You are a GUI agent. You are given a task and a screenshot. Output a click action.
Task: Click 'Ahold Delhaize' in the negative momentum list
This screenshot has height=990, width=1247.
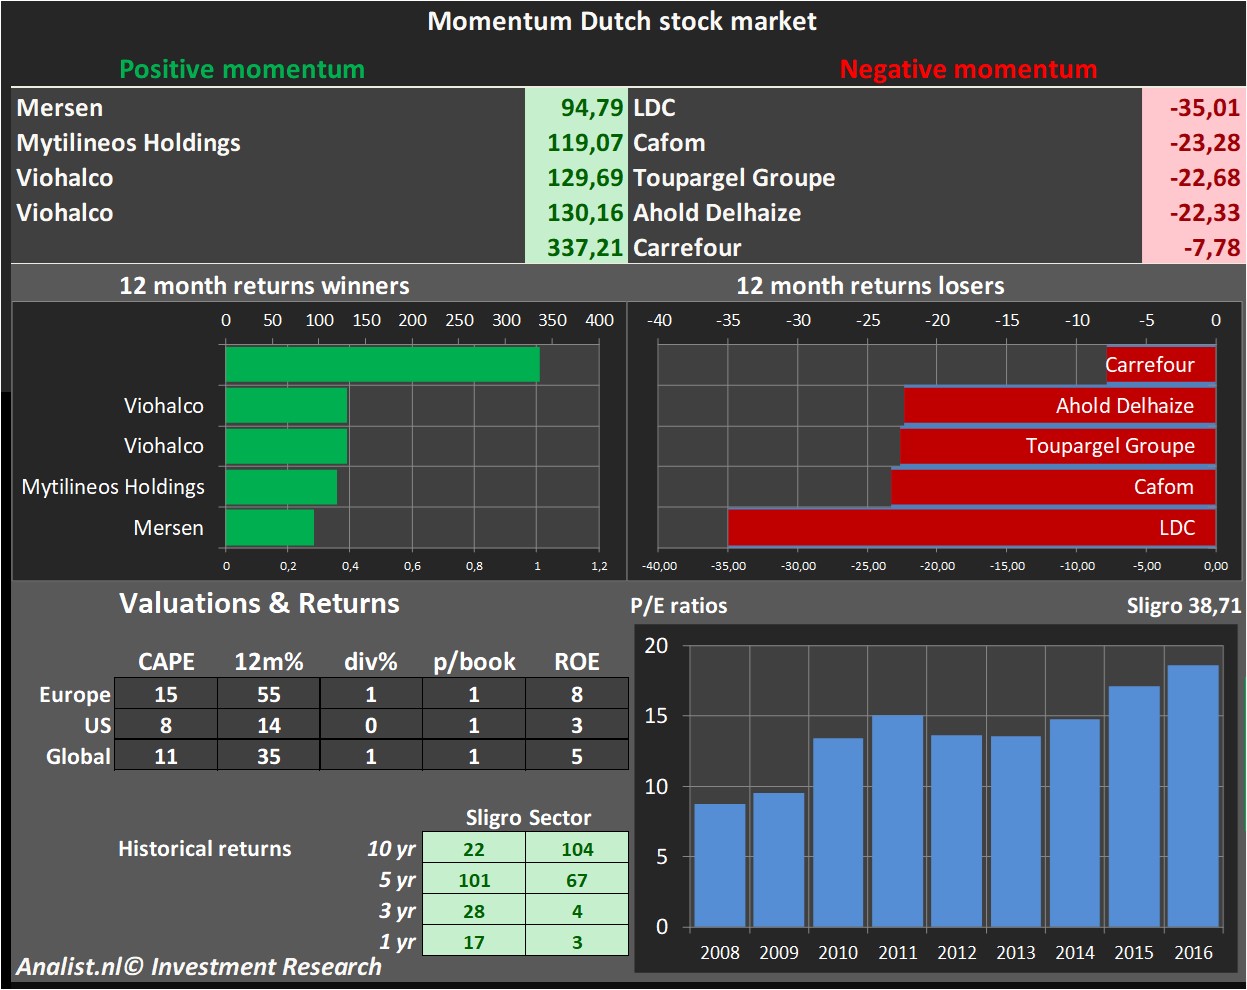717,212
